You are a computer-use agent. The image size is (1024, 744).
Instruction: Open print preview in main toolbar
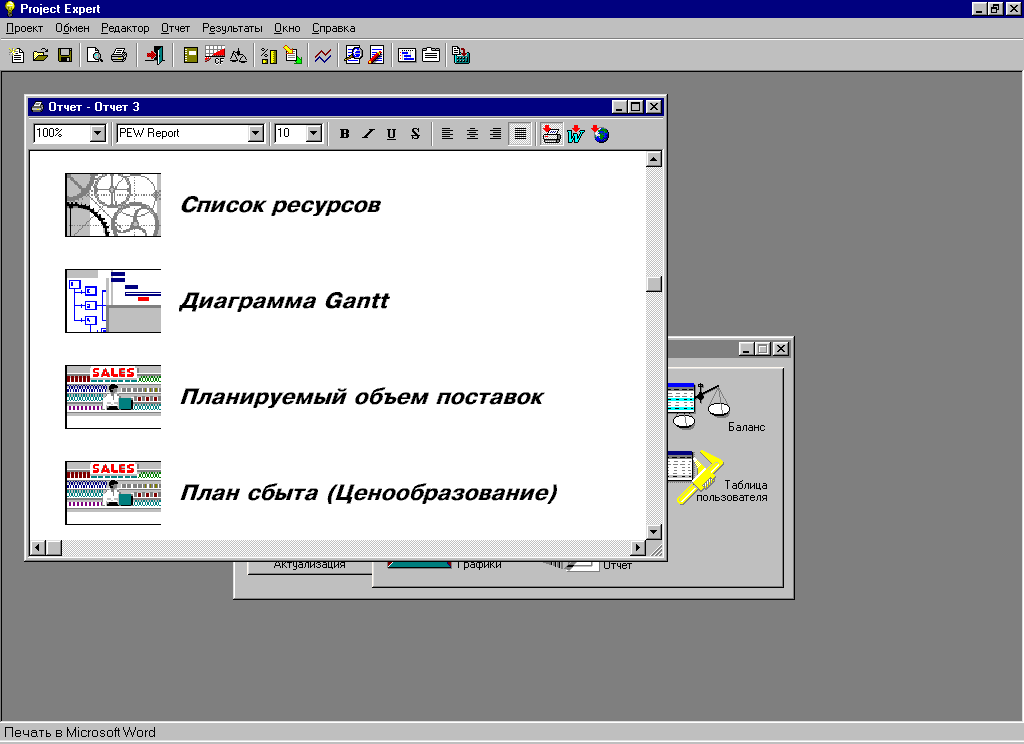tap(95, 56)
